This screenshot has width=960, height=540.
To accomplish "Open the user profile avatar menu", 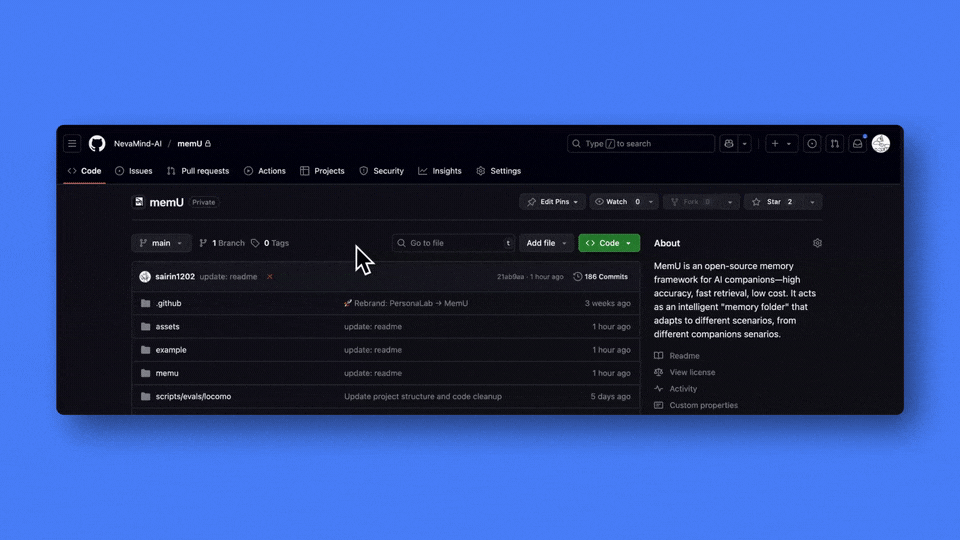I will point(880,144).
